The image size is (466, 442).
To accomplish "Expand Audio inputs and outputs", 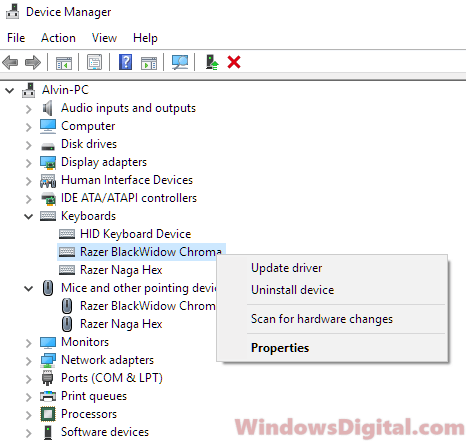I will 29,109.
